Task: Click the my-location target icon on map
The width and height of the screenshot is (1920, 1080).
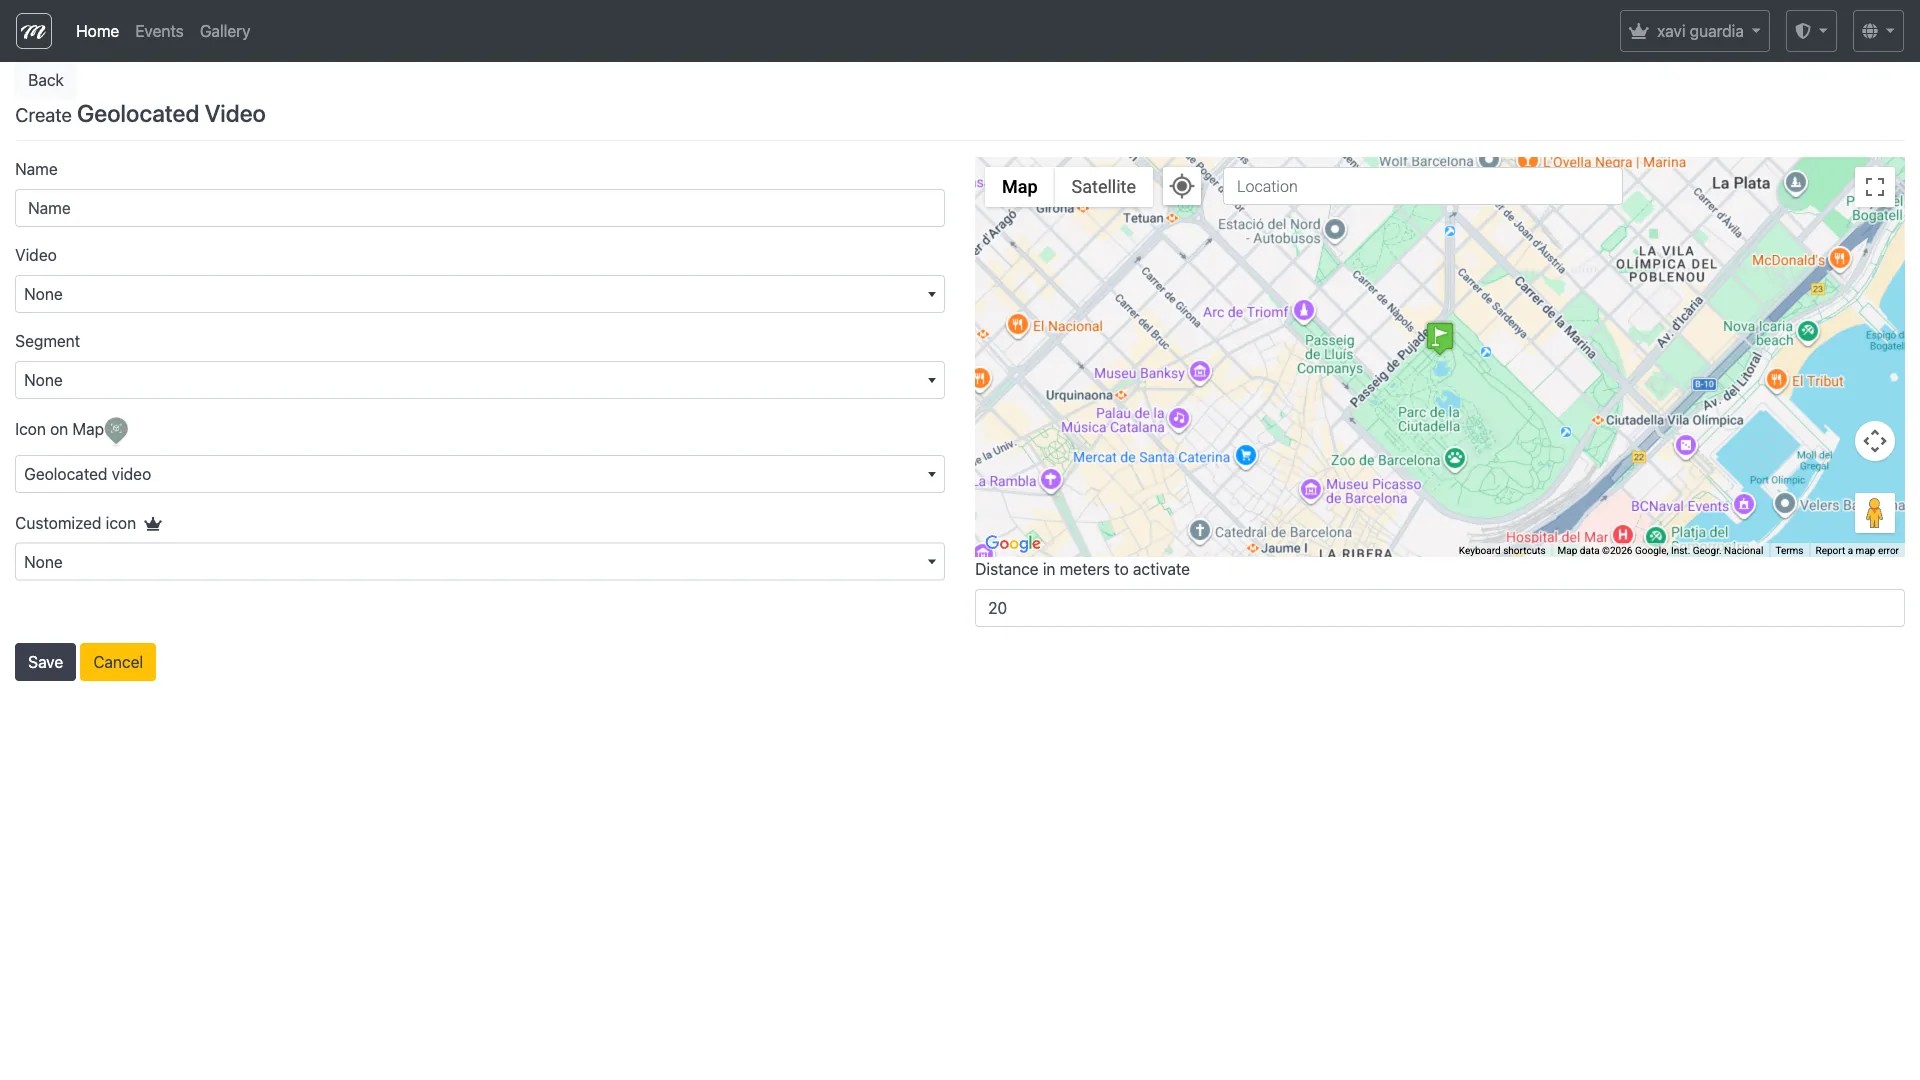Action: point(1181,187)
